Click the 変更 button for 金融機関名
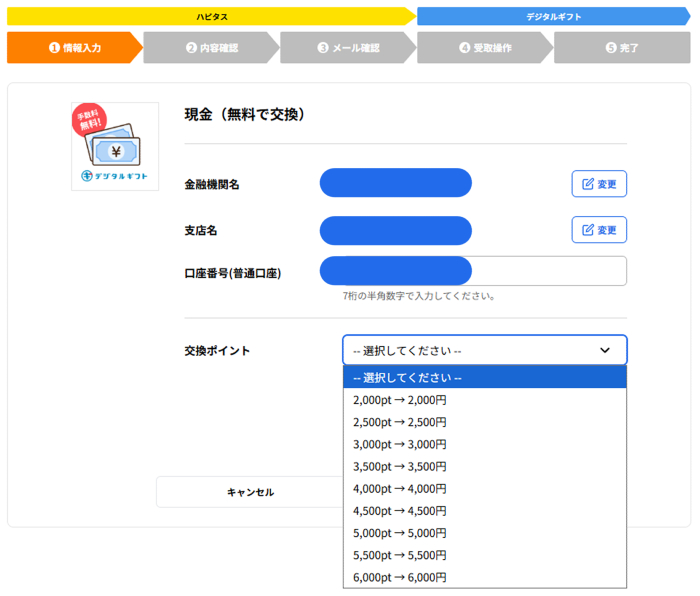Viewport: 700px width, 596px height. [599, 184]
